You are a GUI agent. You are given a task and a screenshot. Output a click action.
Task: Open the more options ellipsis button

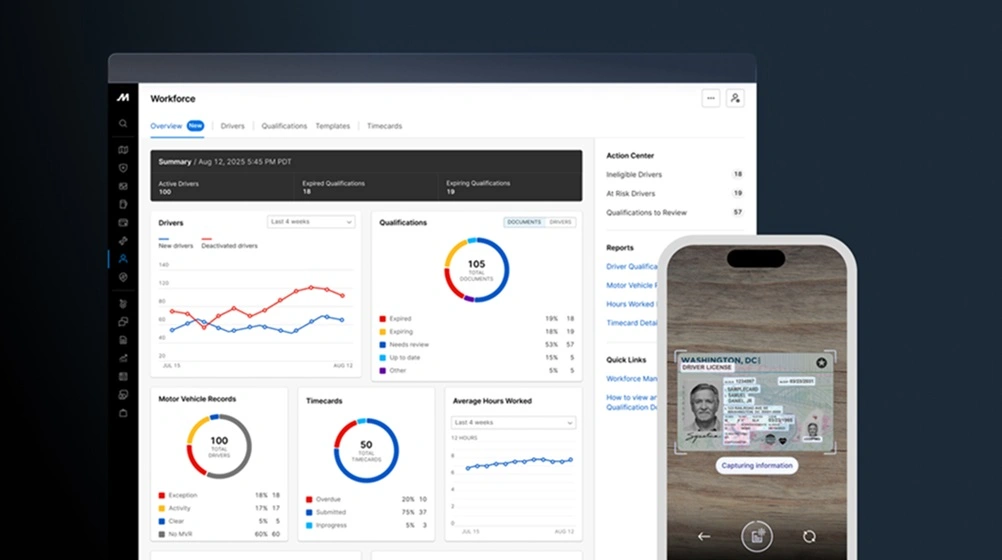click(711, 98)
